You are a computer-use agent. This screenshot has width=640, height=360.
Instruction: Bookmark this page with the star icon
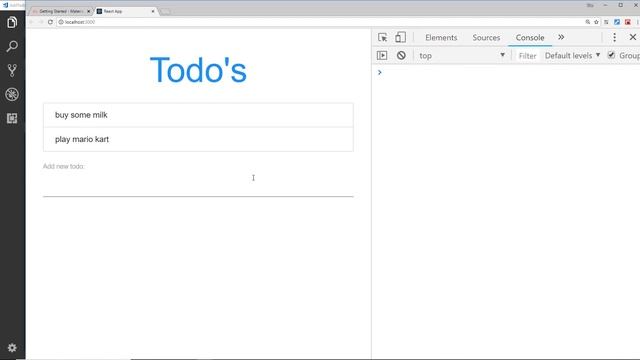click(x=596, y=22)
